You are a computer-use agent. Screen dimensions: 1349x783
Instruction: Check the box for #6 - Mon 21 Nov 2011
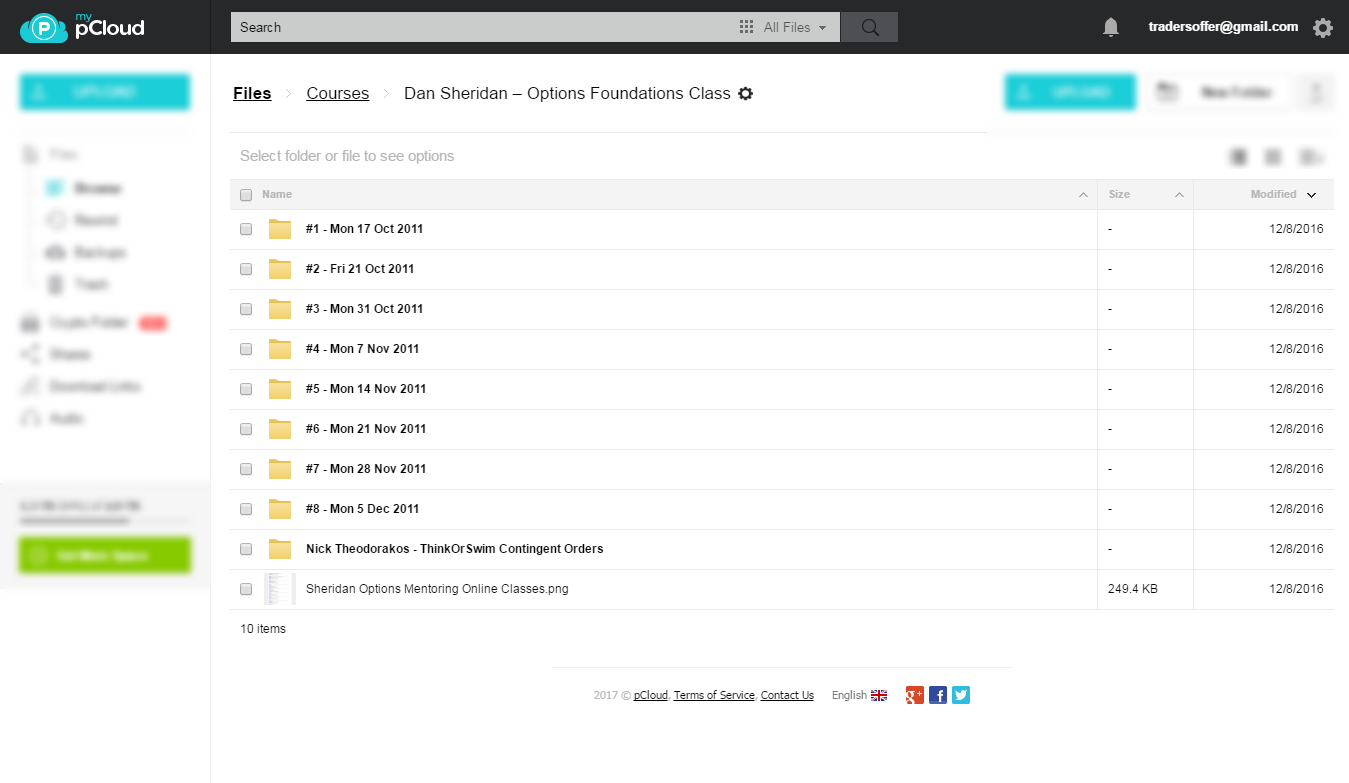tap(246, 429)
